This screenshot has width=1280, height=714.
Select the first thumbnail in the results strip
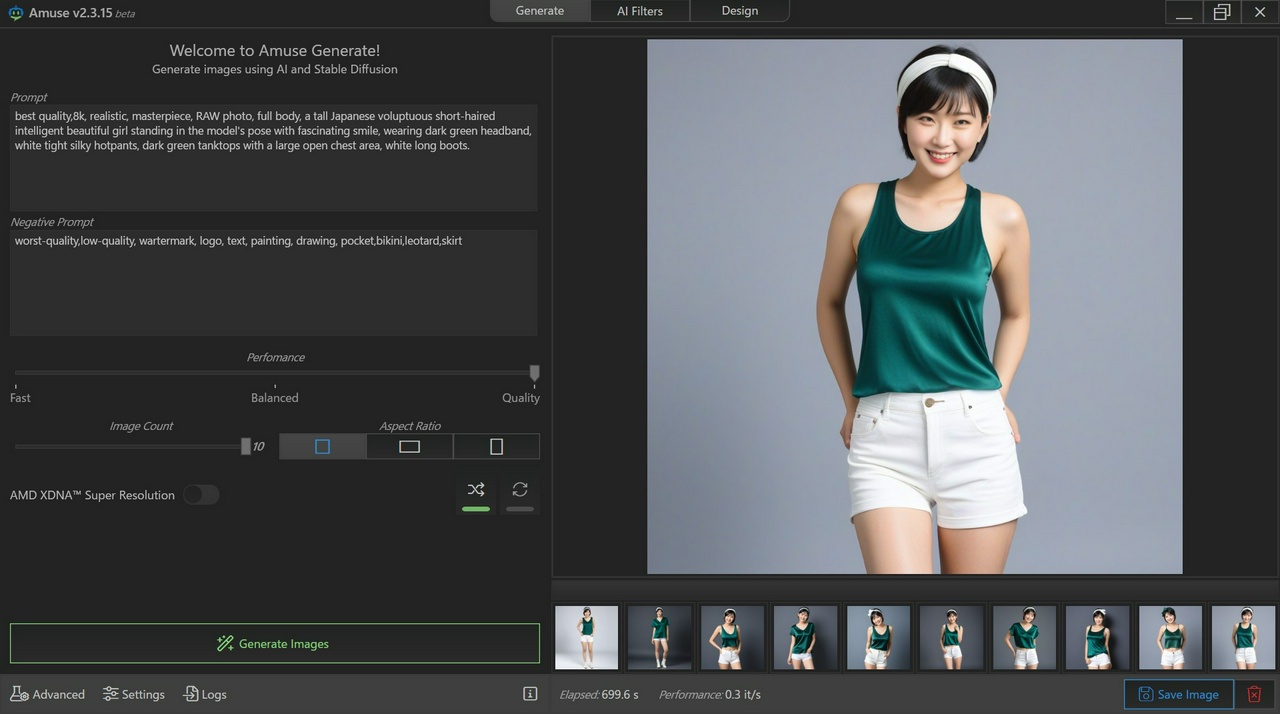point(586,637)
